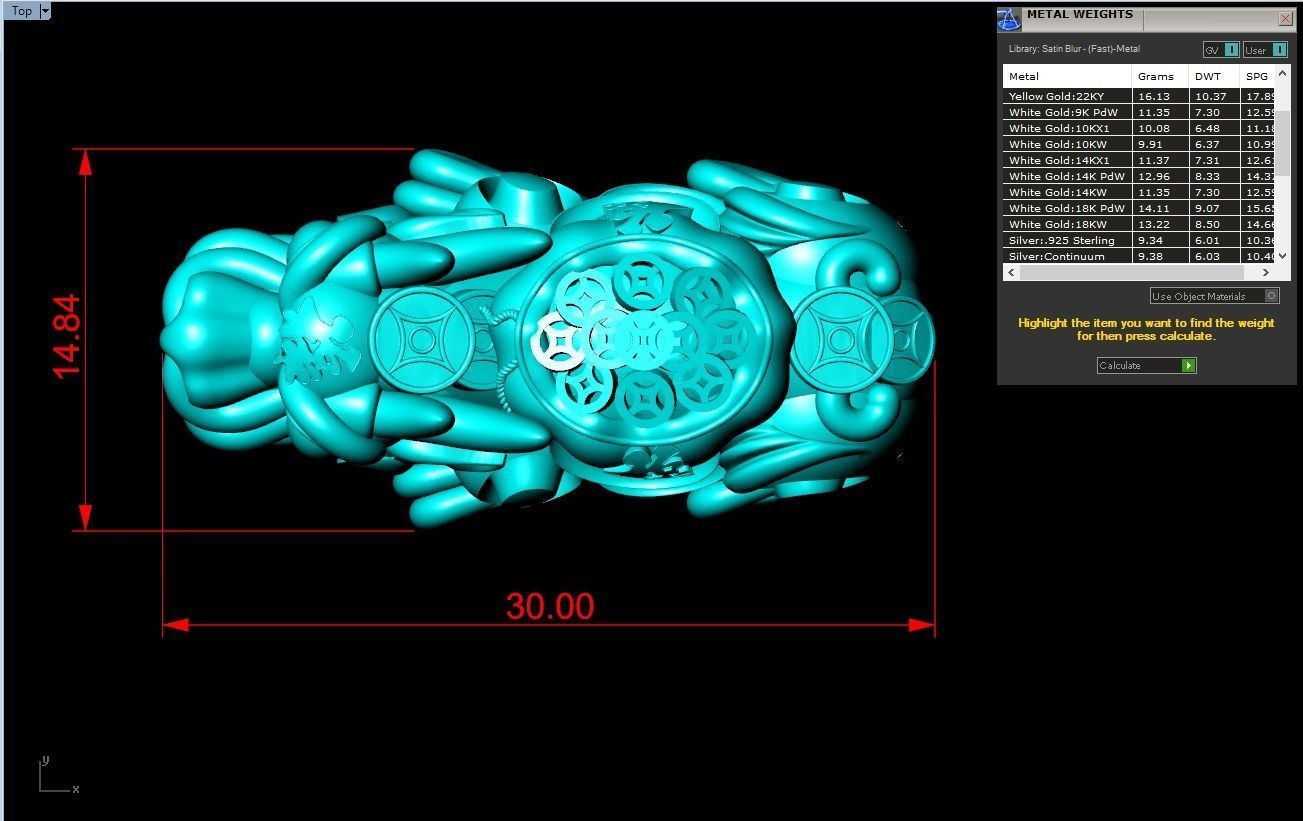The height and width of the screenshot is (821, 1303).
Task: Sort by the DWT column header
Action: pos(1214,76)
